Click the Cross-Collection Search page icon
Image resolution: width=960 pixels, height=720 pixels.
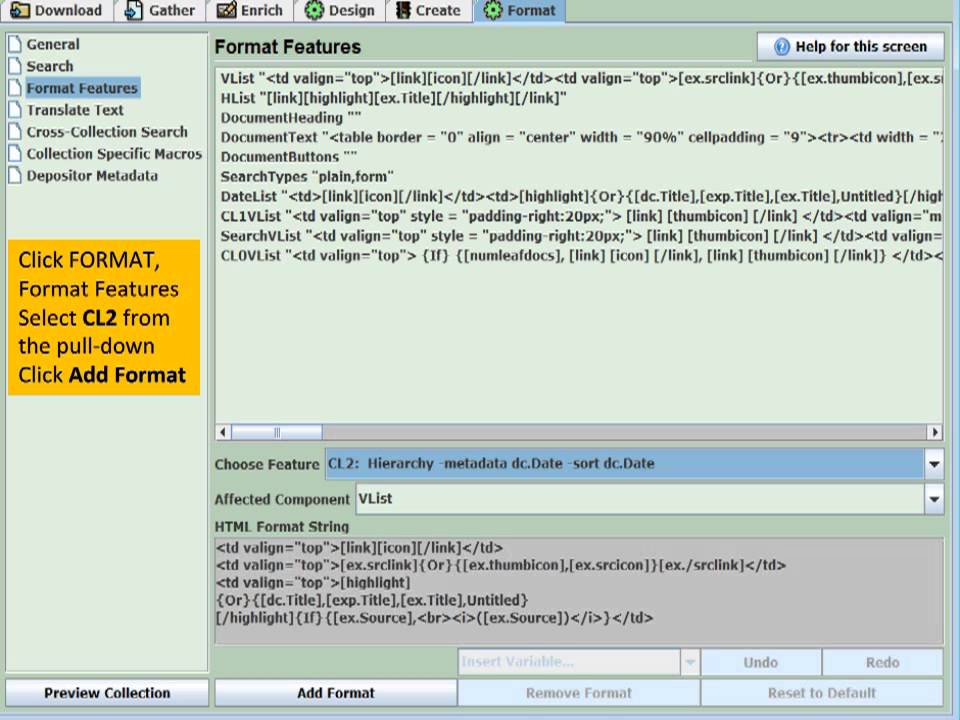(x=15, y=132)
